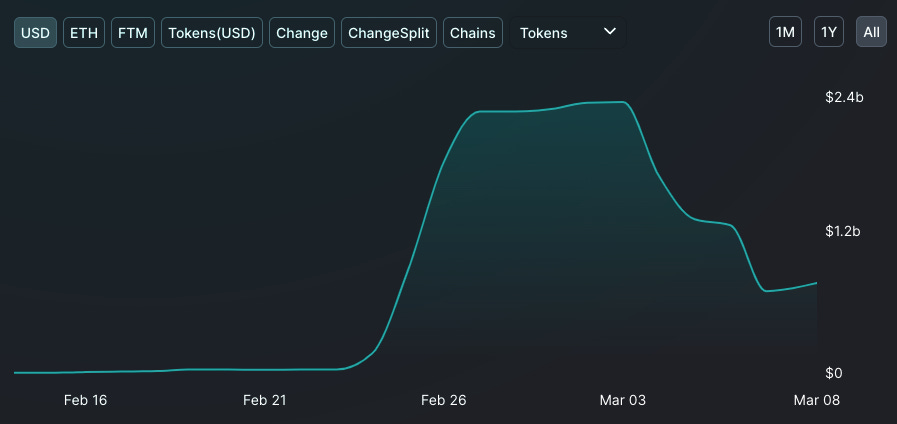Image resolution: width=897 pixels, height=424 pixels.
Task: Set the time range to 1M
Action: point(785,32)
